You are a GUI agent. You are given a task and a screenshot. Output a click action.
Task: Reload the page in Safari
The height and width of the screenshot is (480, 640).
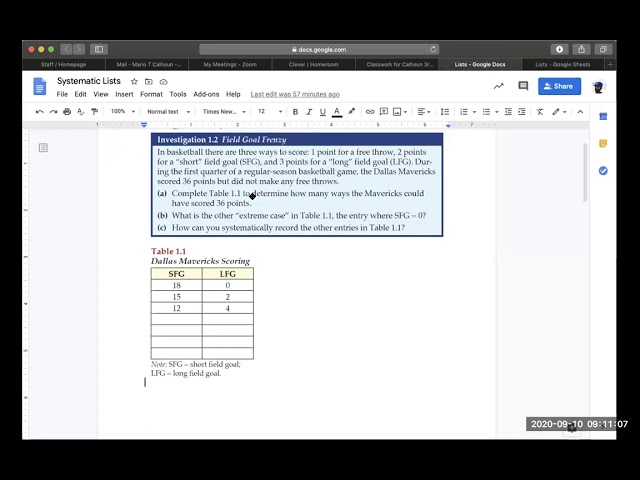(x=433, y=49)
